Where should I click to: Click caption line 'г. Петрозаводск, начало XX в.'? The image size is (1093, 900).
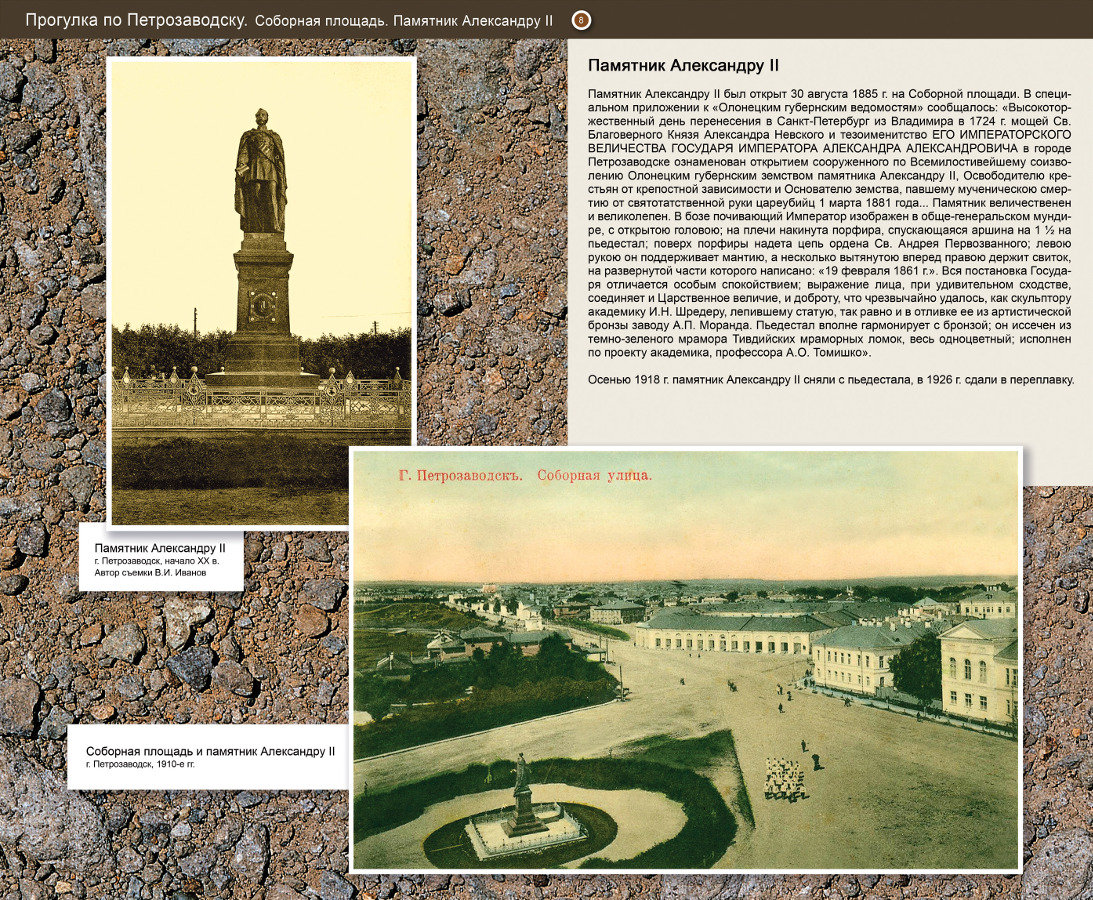157,560
